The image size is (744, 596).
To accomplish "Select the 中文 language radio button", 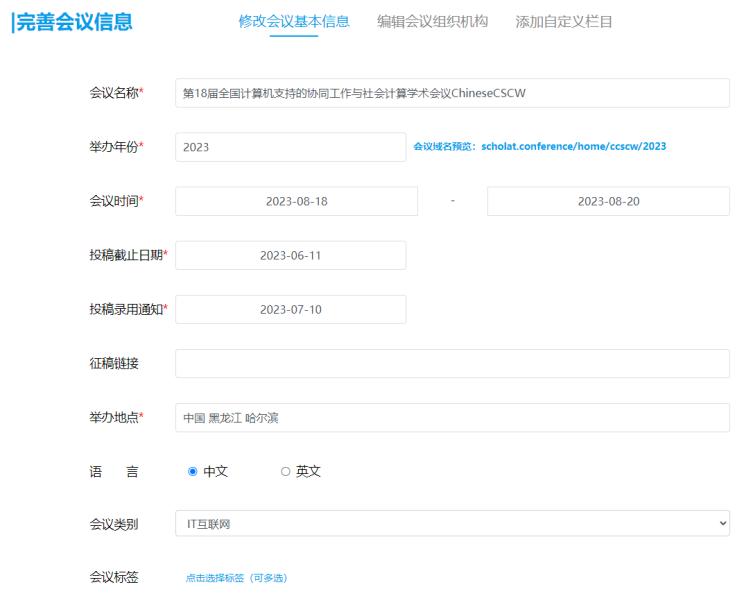I will point(193,471).
